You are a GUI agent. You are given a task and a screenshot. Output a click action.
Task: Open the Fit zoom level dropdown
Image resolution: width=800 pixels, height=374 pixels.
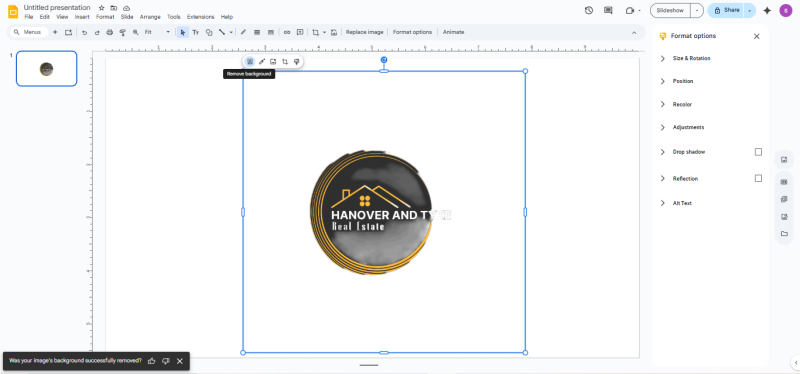[157, 32]
